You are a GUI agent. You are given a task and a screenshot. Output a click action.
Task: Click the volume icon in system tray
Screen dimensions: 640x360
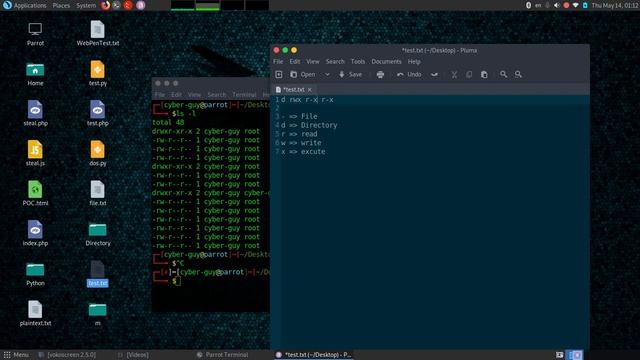point(557,5)
